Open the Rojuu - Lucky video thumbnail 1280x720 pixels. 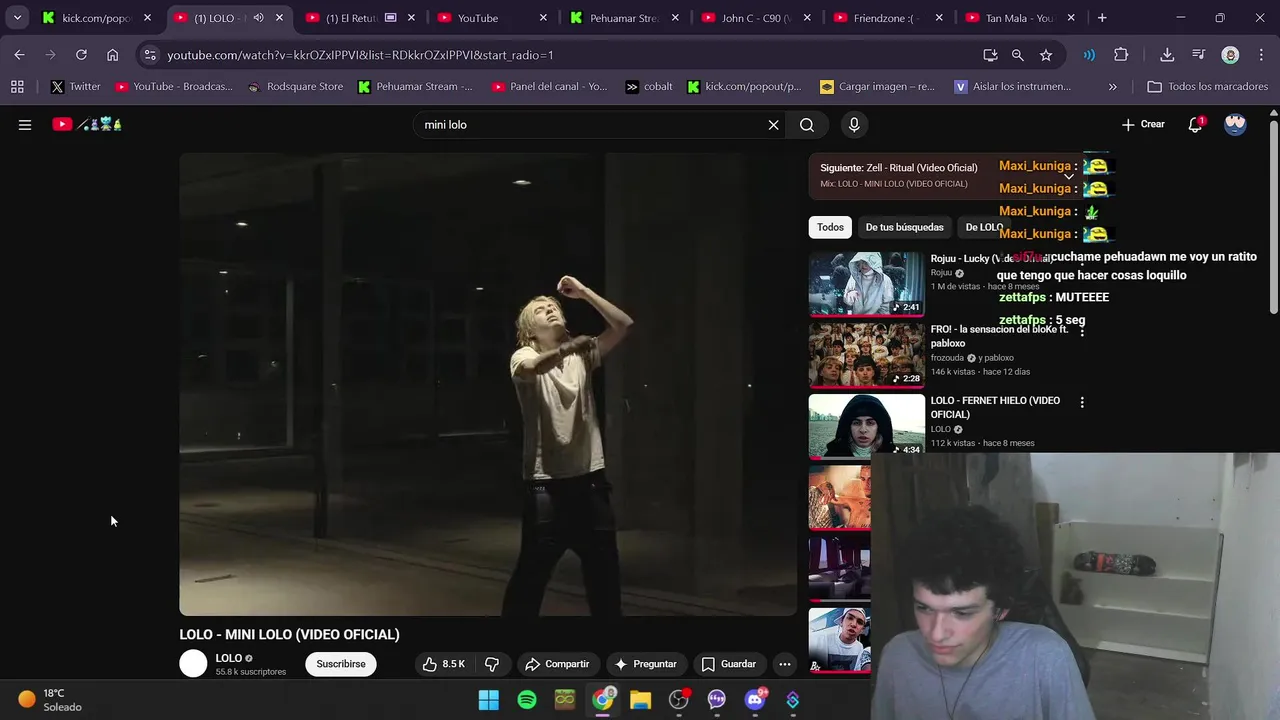coord(866,284)
